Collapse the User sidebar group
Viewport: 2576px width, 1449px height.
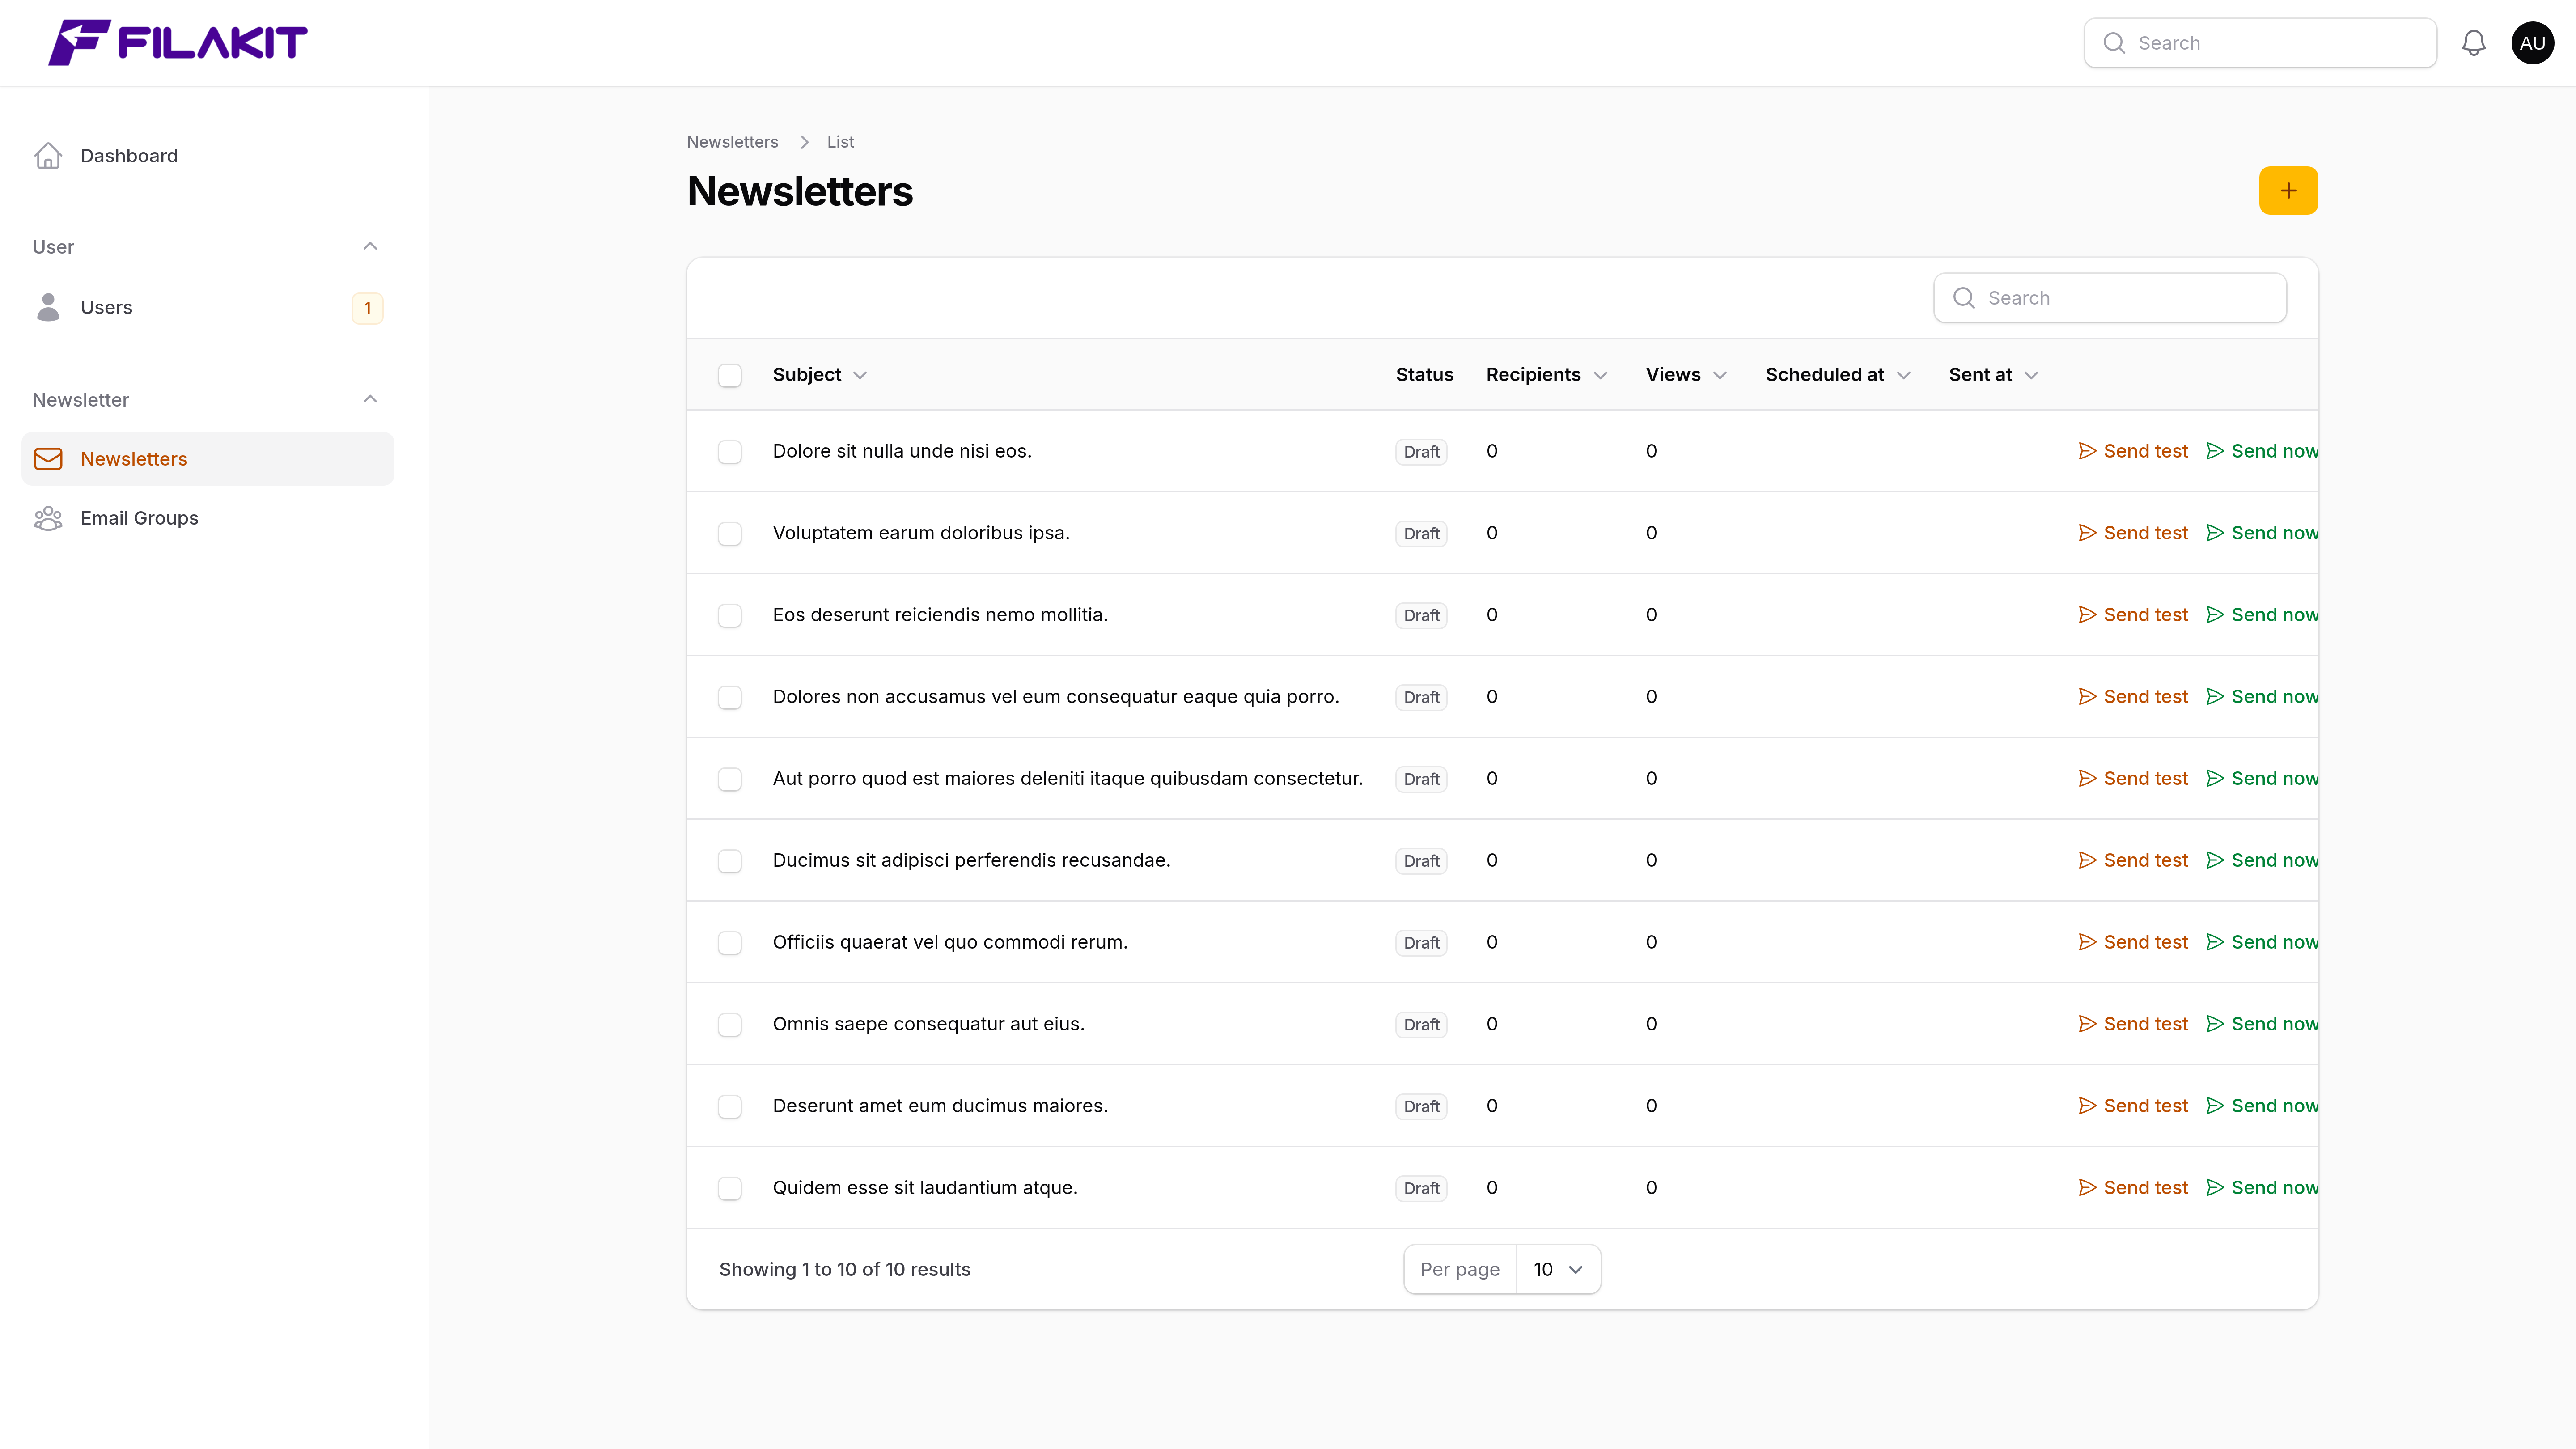(x=370, y=246)
